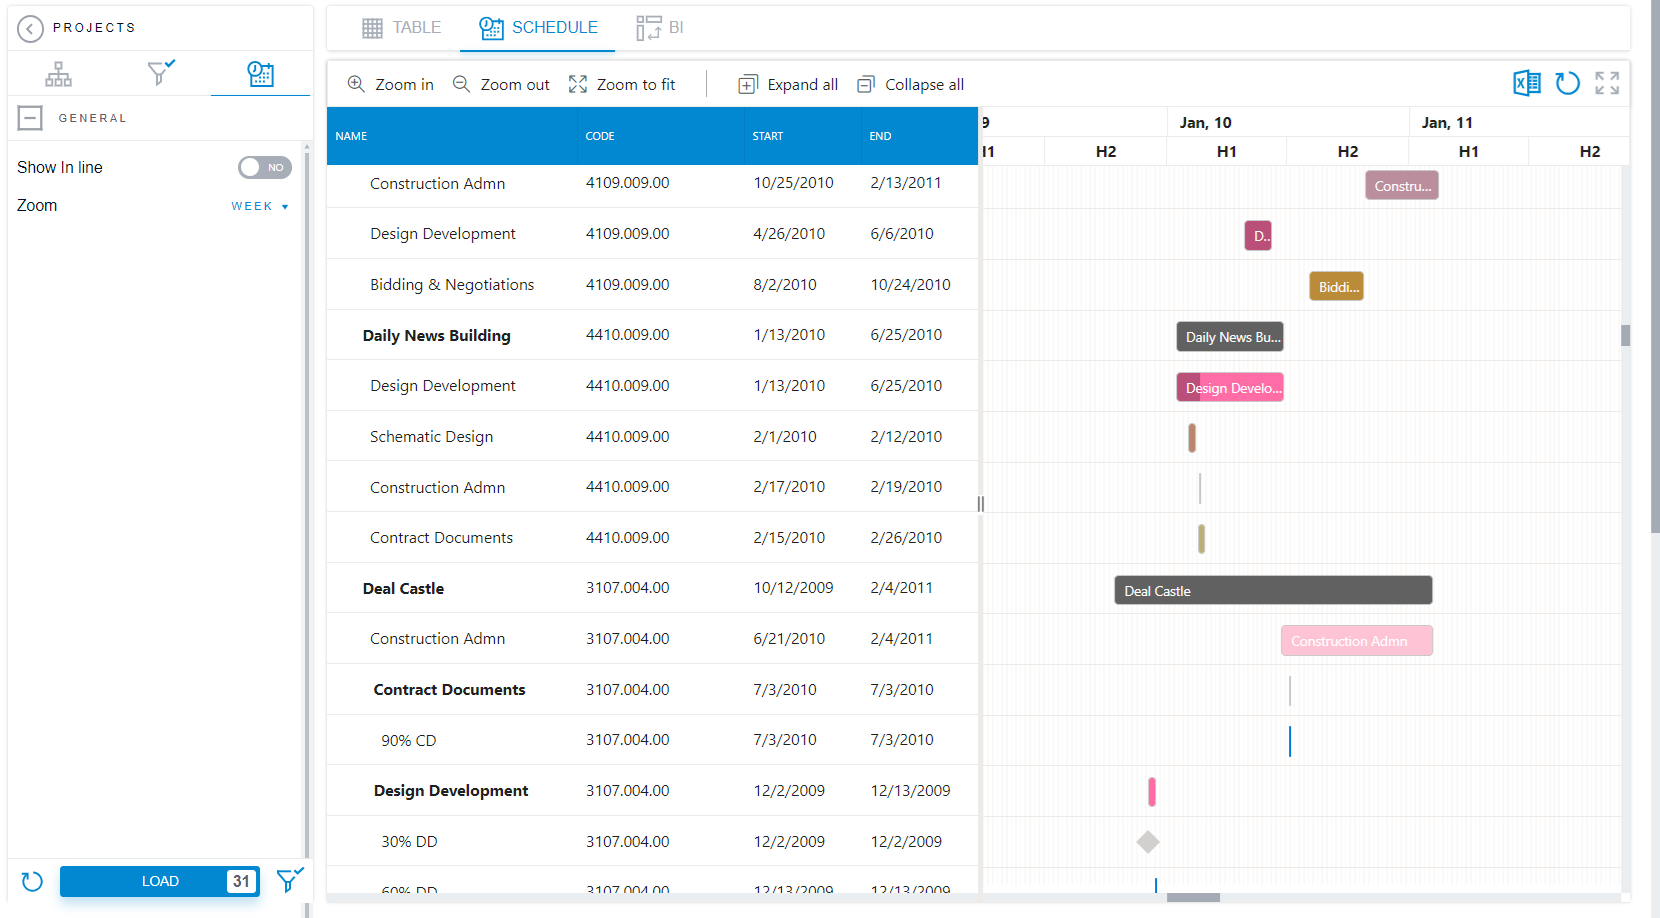Select the schedule settings calendar icon

pyautogui.click(x=260, y=72)
